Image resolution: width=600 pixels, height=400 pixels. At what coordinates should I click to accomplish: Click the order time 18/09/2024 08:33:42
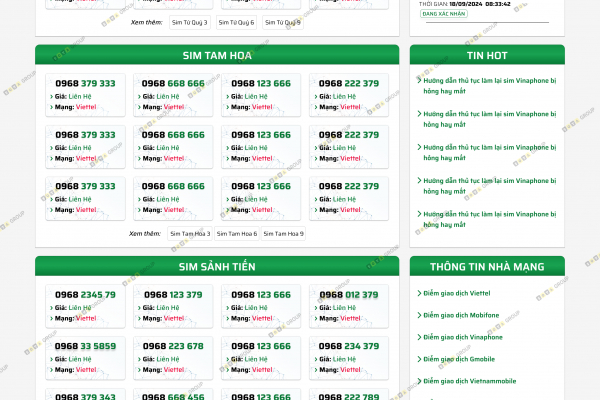479,4
